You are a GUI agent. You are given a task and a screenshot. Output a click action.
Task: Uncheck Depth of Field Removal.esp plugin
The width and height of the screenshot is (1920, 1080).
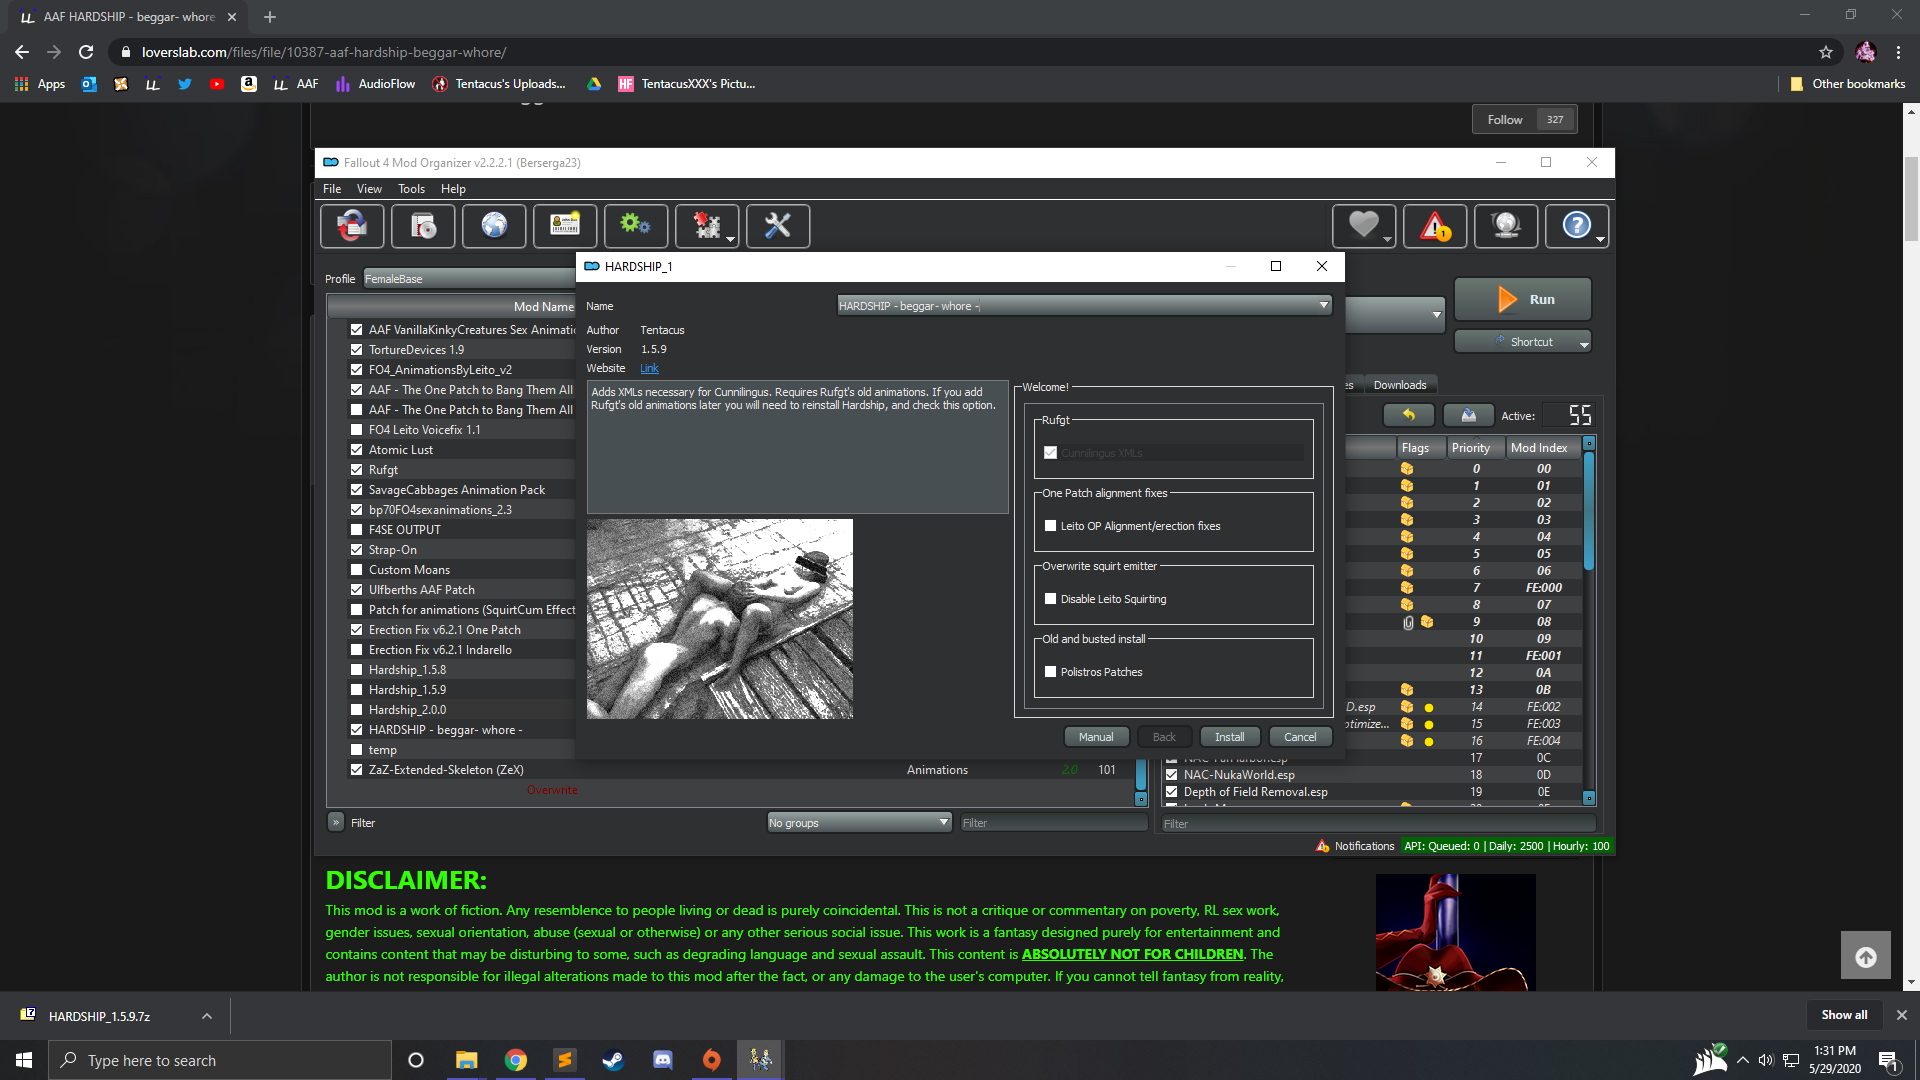(1172, 792)
